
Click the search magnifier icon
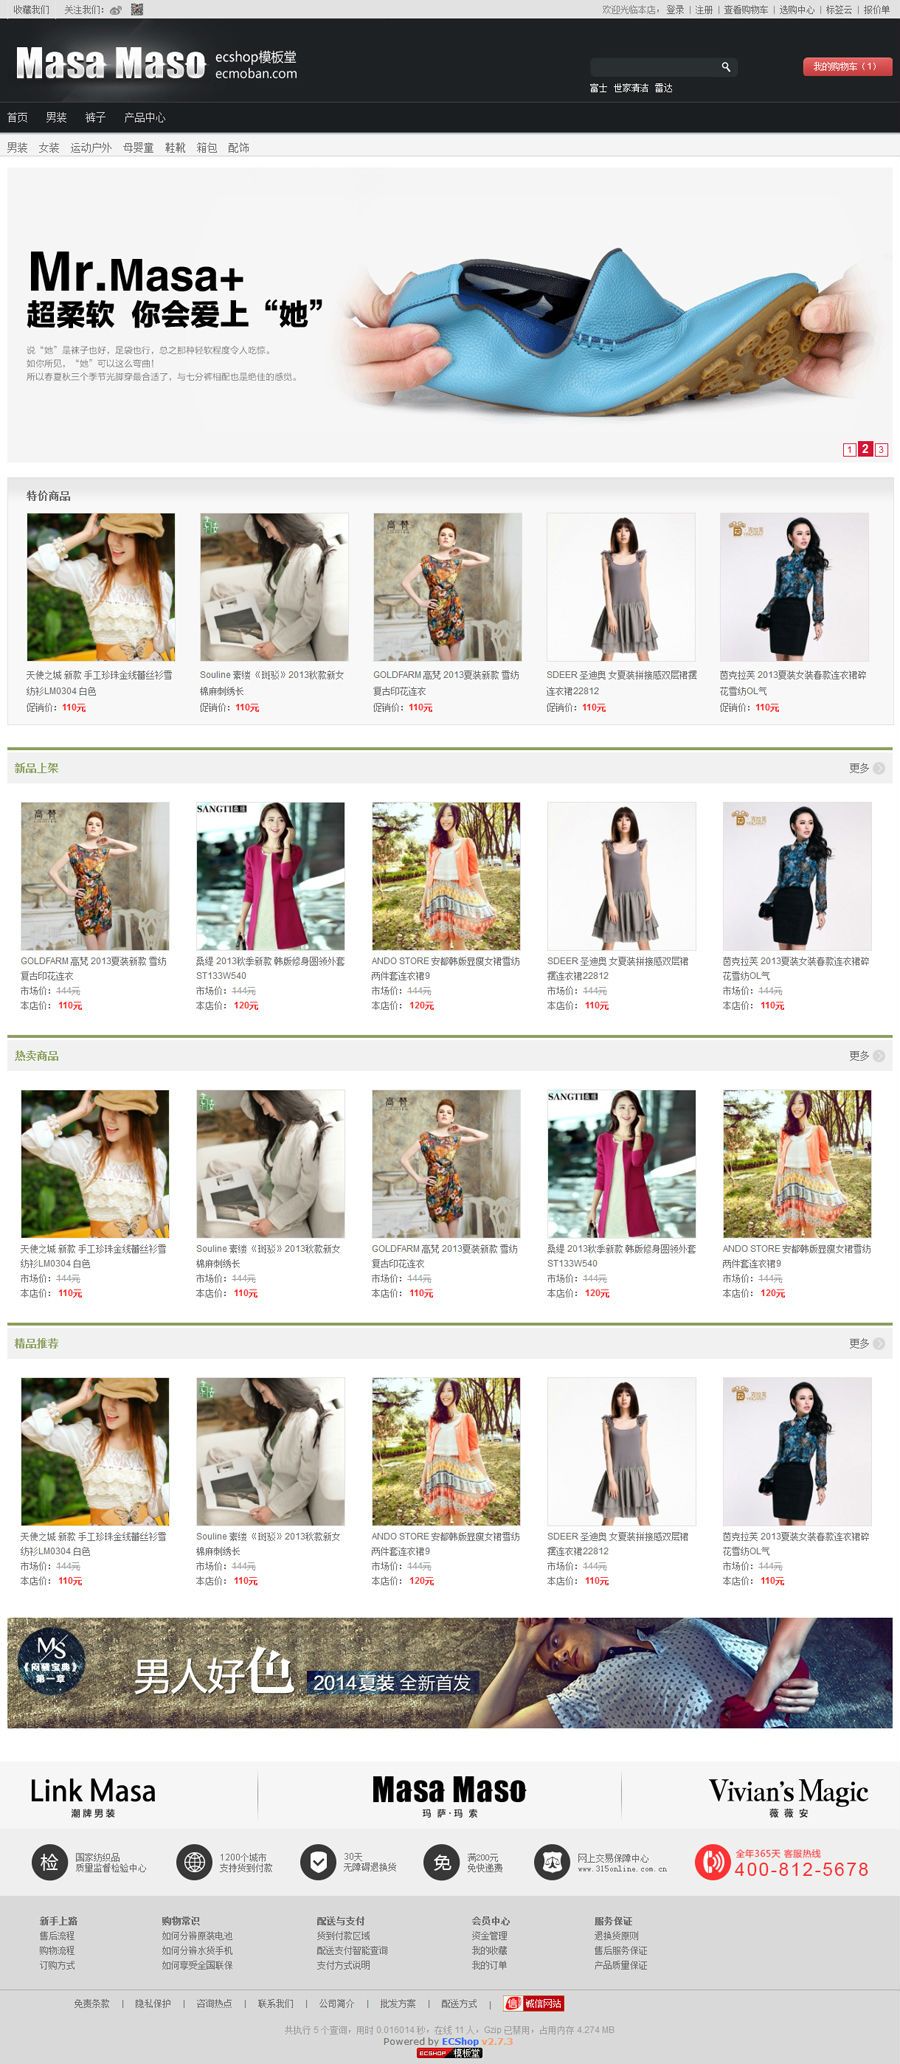pos(726,67)
